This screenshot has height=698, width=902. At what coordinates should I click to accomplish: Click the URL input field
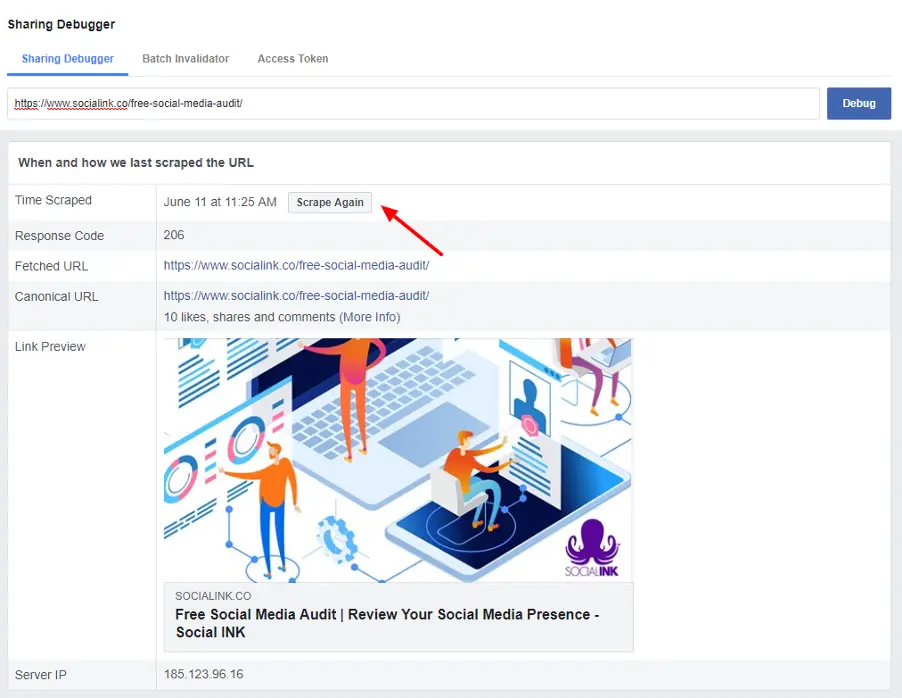[x=413, y=104]
